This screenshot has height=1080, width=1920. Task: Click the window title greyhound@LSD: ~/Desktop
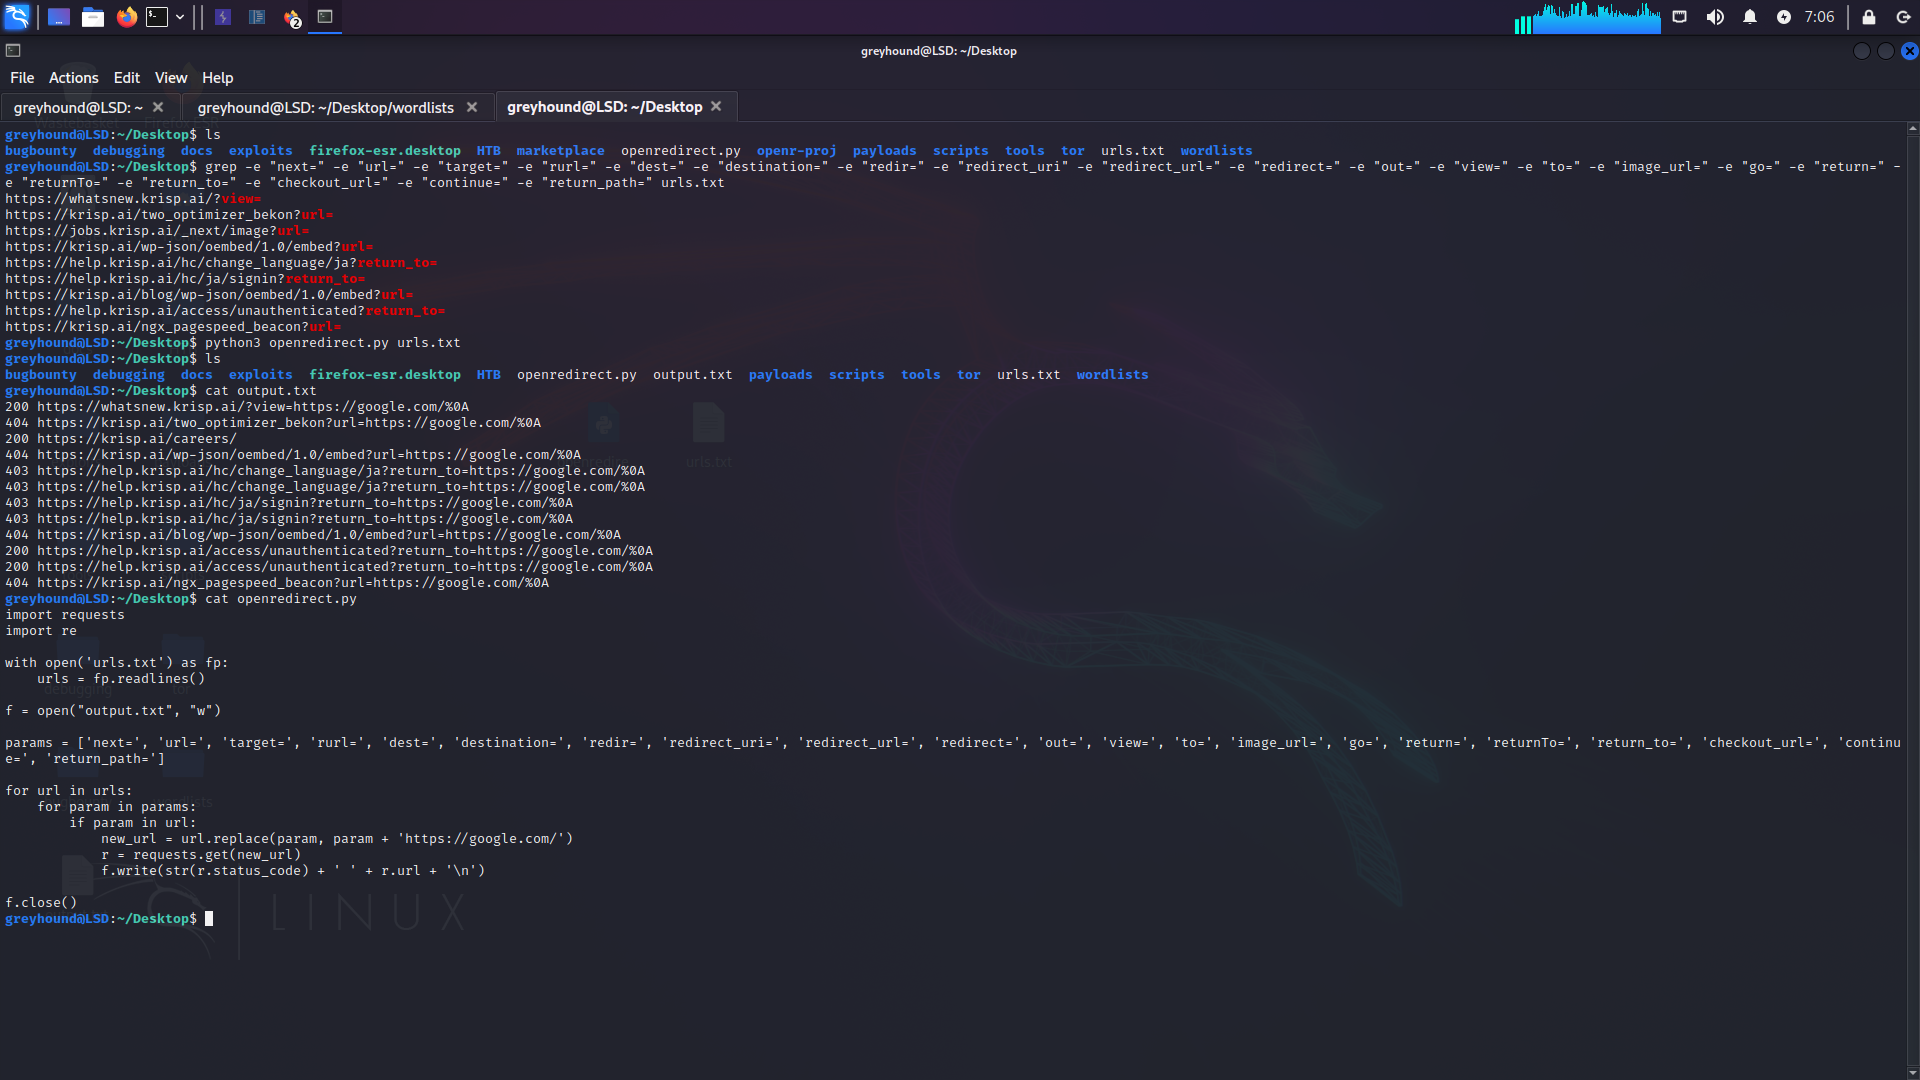pyautogui.click(x=938, y=51)
